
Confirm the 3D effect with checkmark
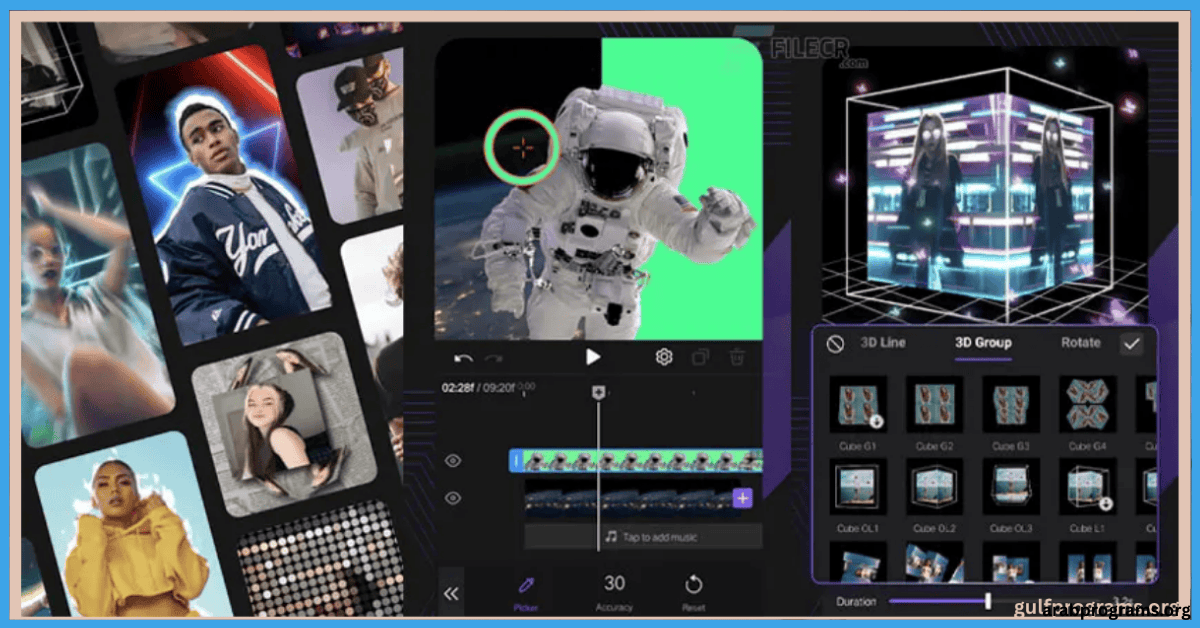click(1131, 343)
